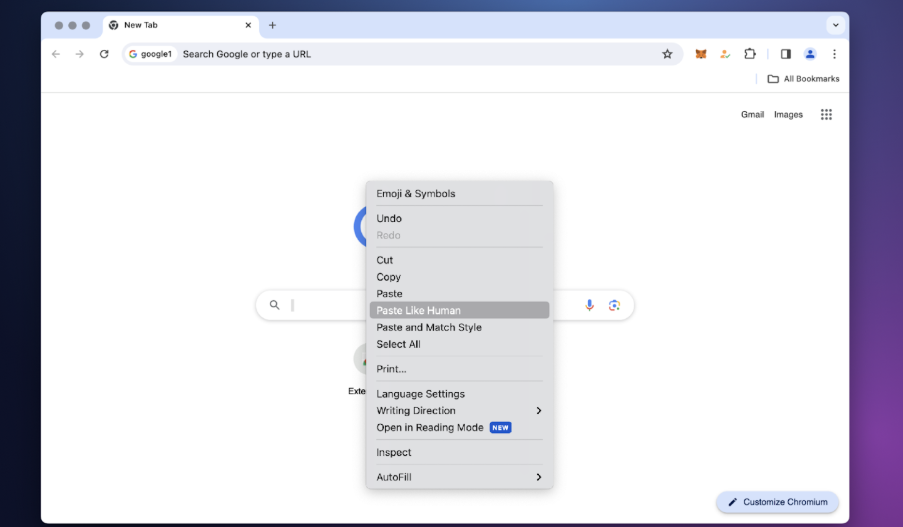
Task: Bookmark this tab with star icon
Action: pyautogui.click(x=667, y=54)
